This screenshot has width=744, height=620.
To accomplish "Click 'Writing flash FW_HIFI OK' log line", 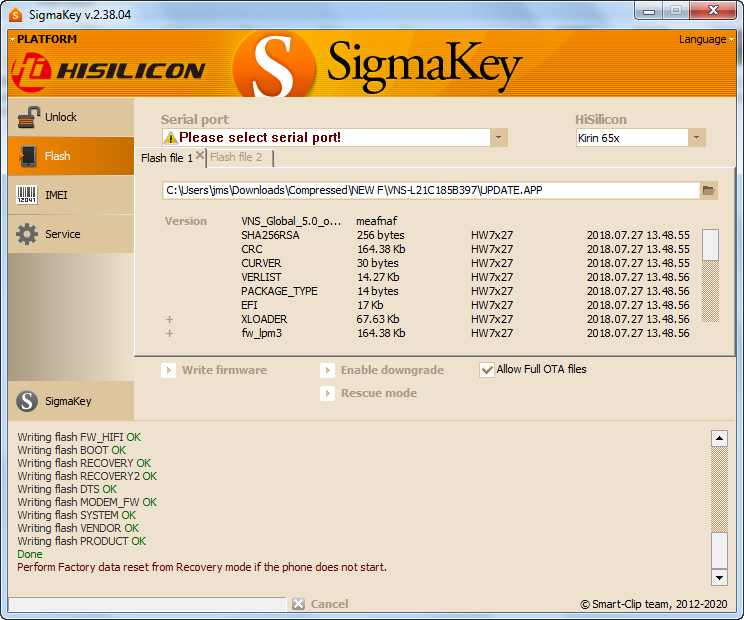I will pyautogui.click(x=79, y=437).
